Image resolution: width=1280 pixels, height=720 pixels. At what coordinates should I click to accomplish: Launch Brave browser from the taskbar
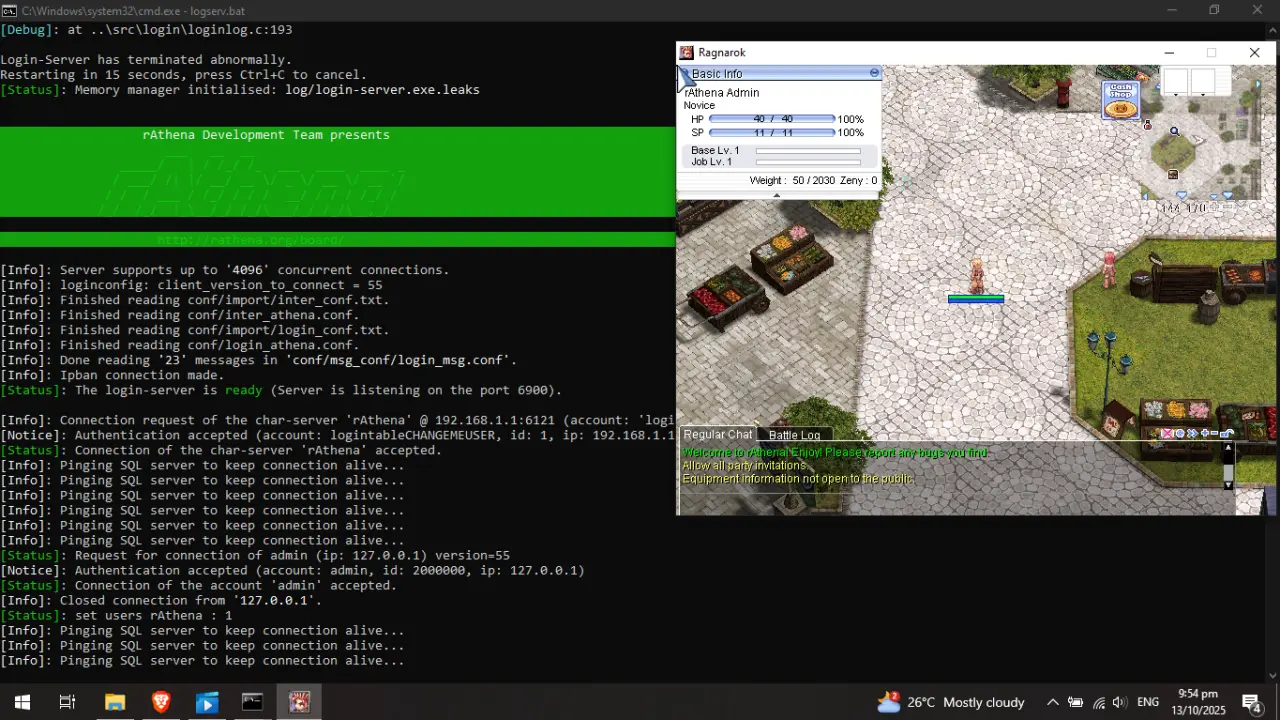[160, 702]
